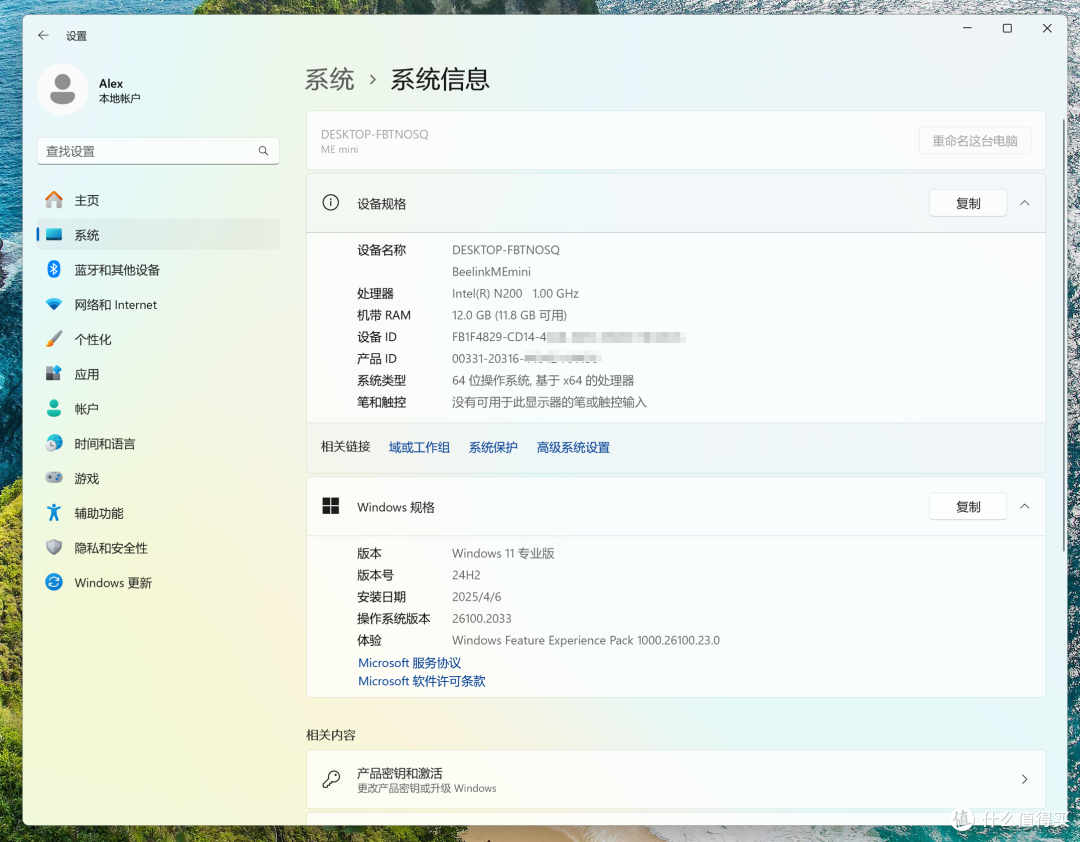Image resolution: width=1080 pixels, height=842 pixels.
Task: Click the person icon beside 帐户
Action: click(54, 409)
